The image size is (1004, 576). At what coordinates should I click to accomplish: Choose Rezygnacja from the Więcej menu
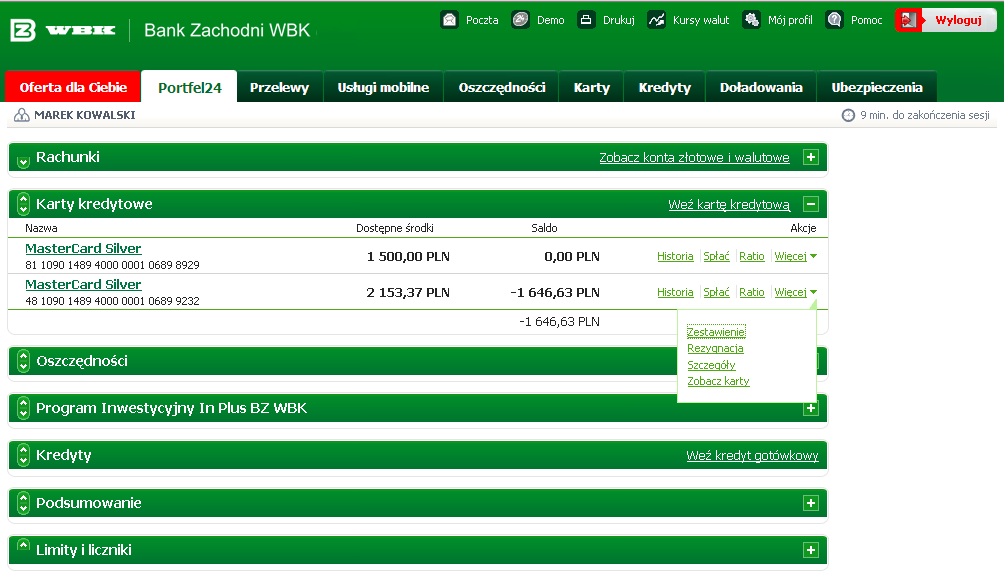(715, 348)
